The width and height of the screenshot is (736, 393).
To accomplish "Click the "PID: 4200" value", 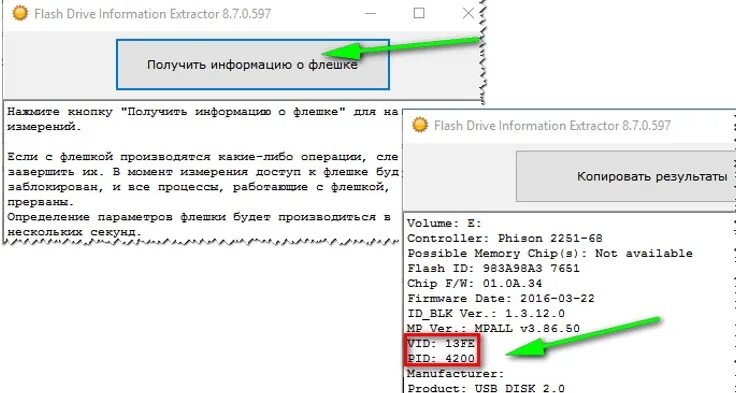I will [x=441, y=359].
